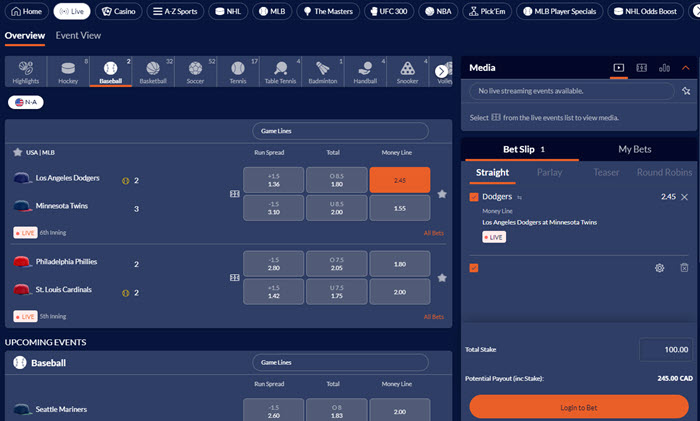Open NBA shortcut
Image resolution: width=700 pixels, height=421 pixels.
pyautogui.click(x=438, y=11)
